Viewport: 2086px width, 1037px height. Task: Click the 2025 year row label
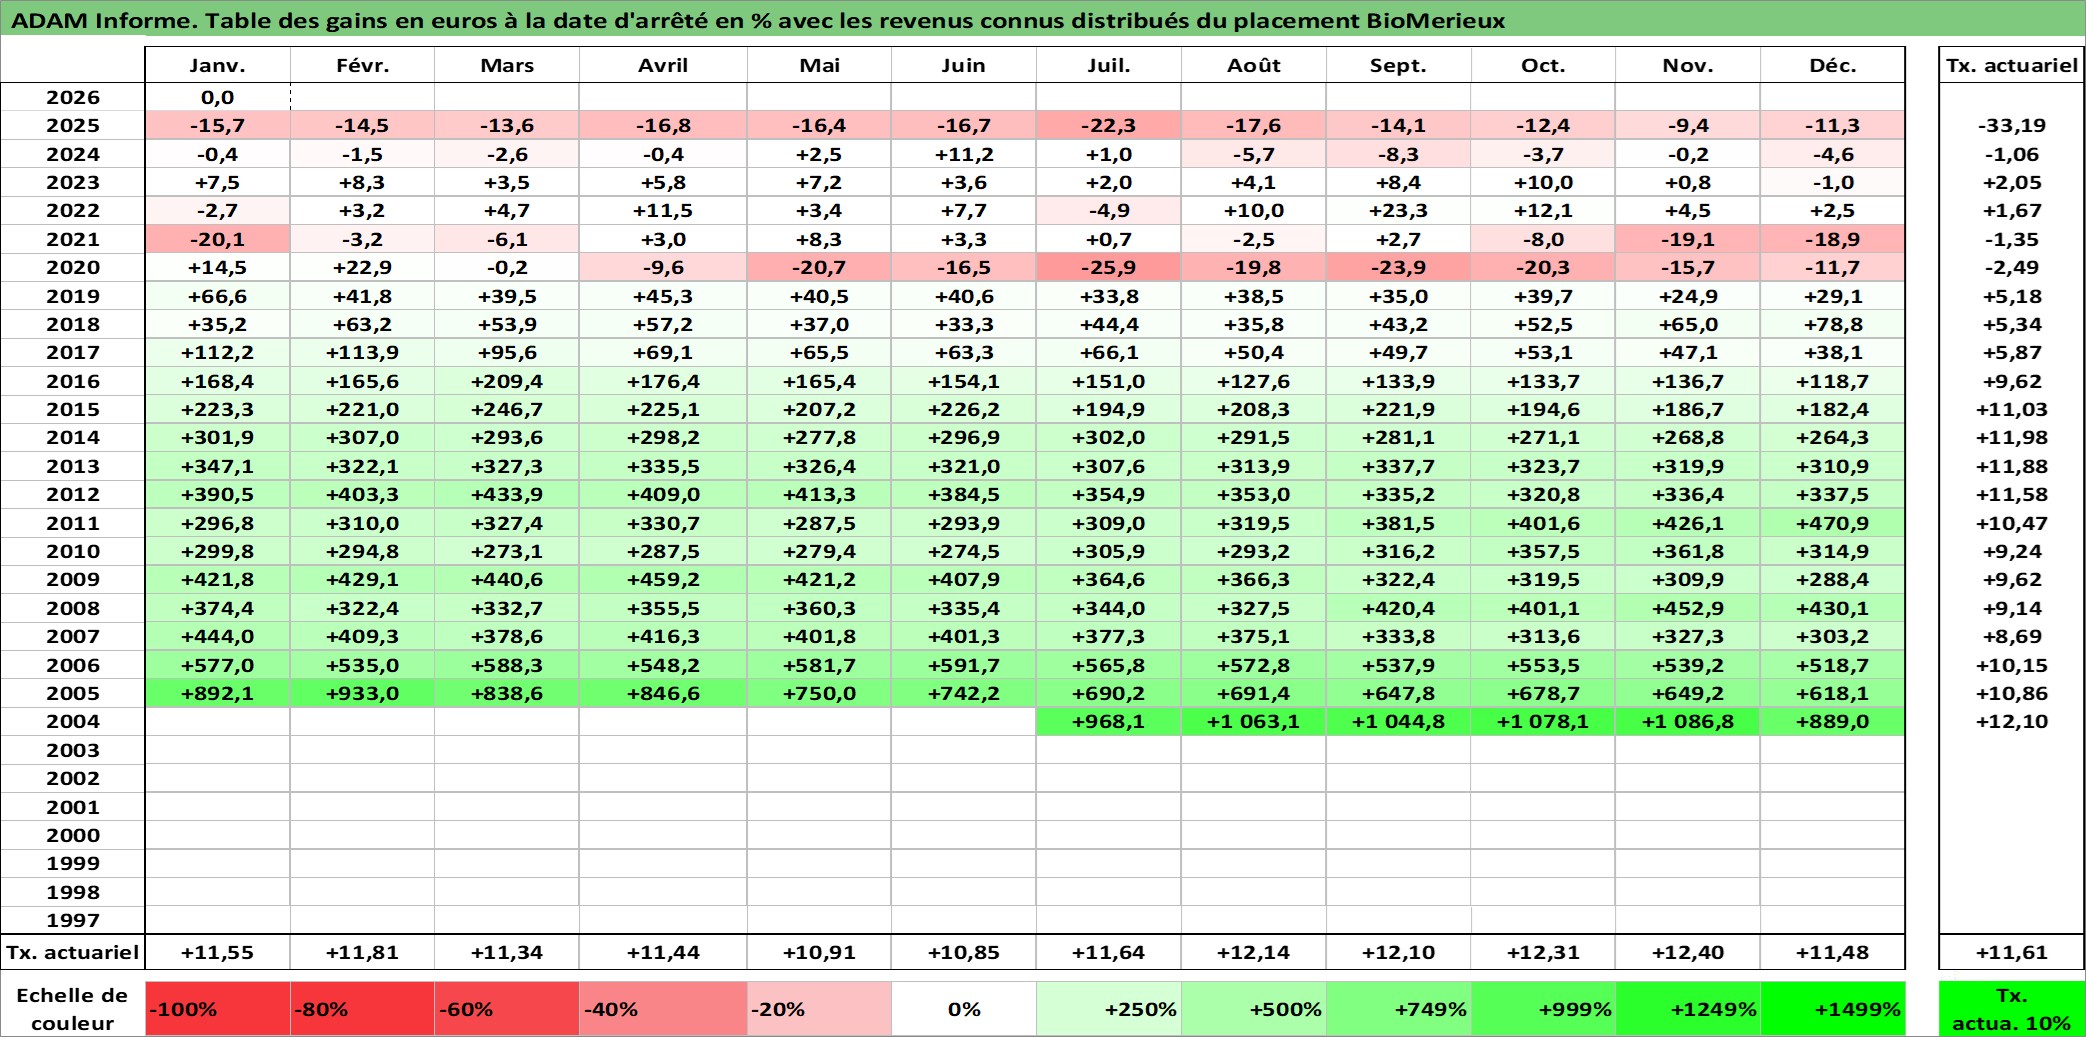(73, 125)
